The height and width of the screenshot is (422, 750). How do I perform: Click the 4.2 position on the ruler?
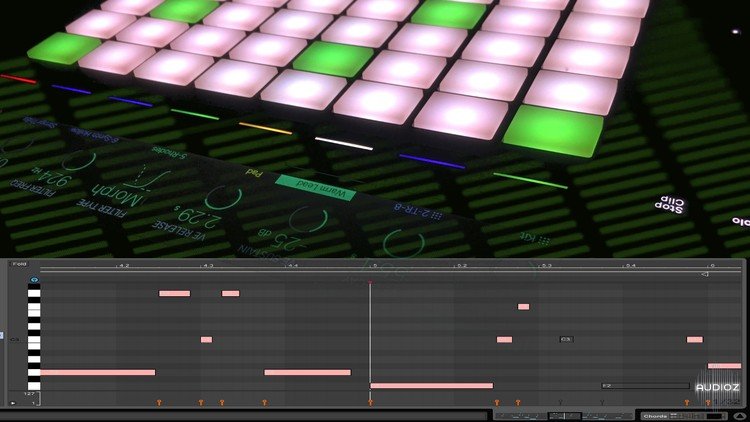[123, 266]
